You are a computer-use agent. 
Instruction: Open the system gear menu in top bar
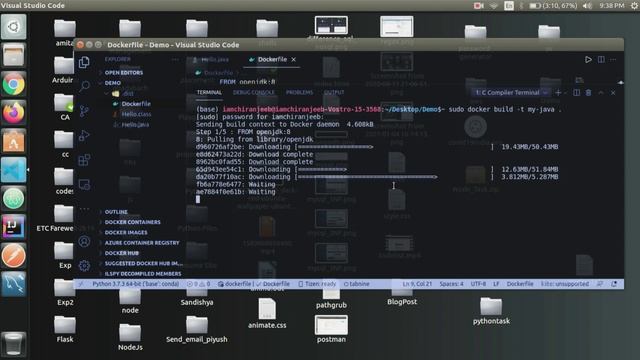click(x=634, y=5)
